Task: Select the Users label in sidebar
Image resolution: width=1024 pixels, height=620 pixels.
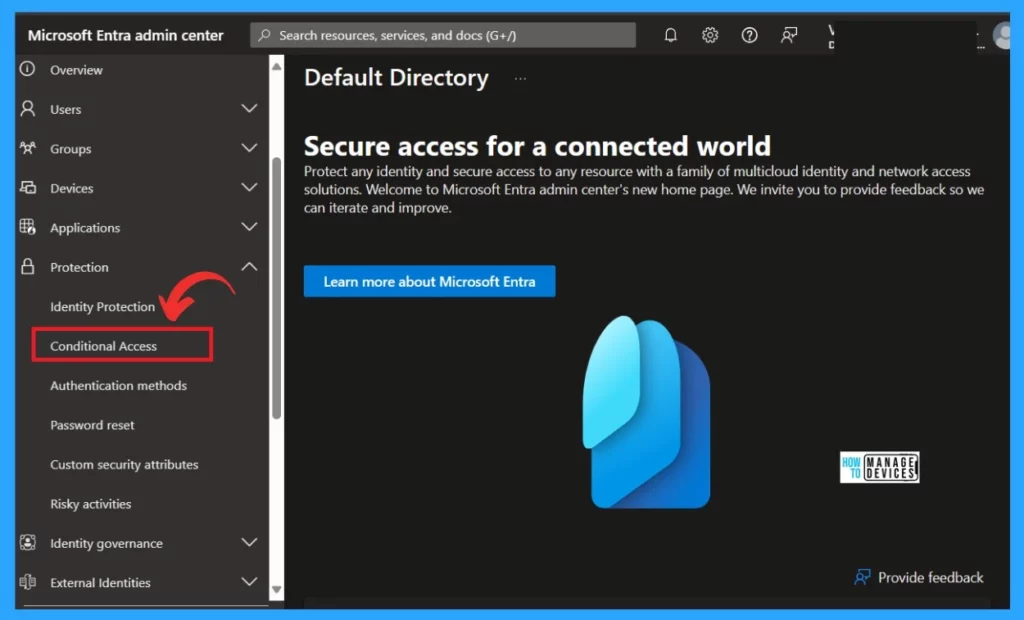Action: pyautogui.click(x=65, y=109)
